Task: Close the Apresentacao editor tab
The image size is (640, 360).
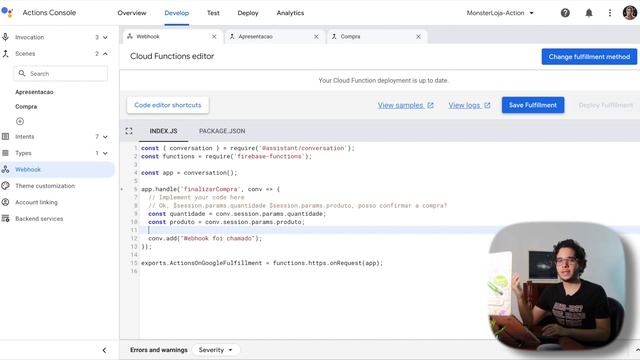Action: [x=316, y=37]
